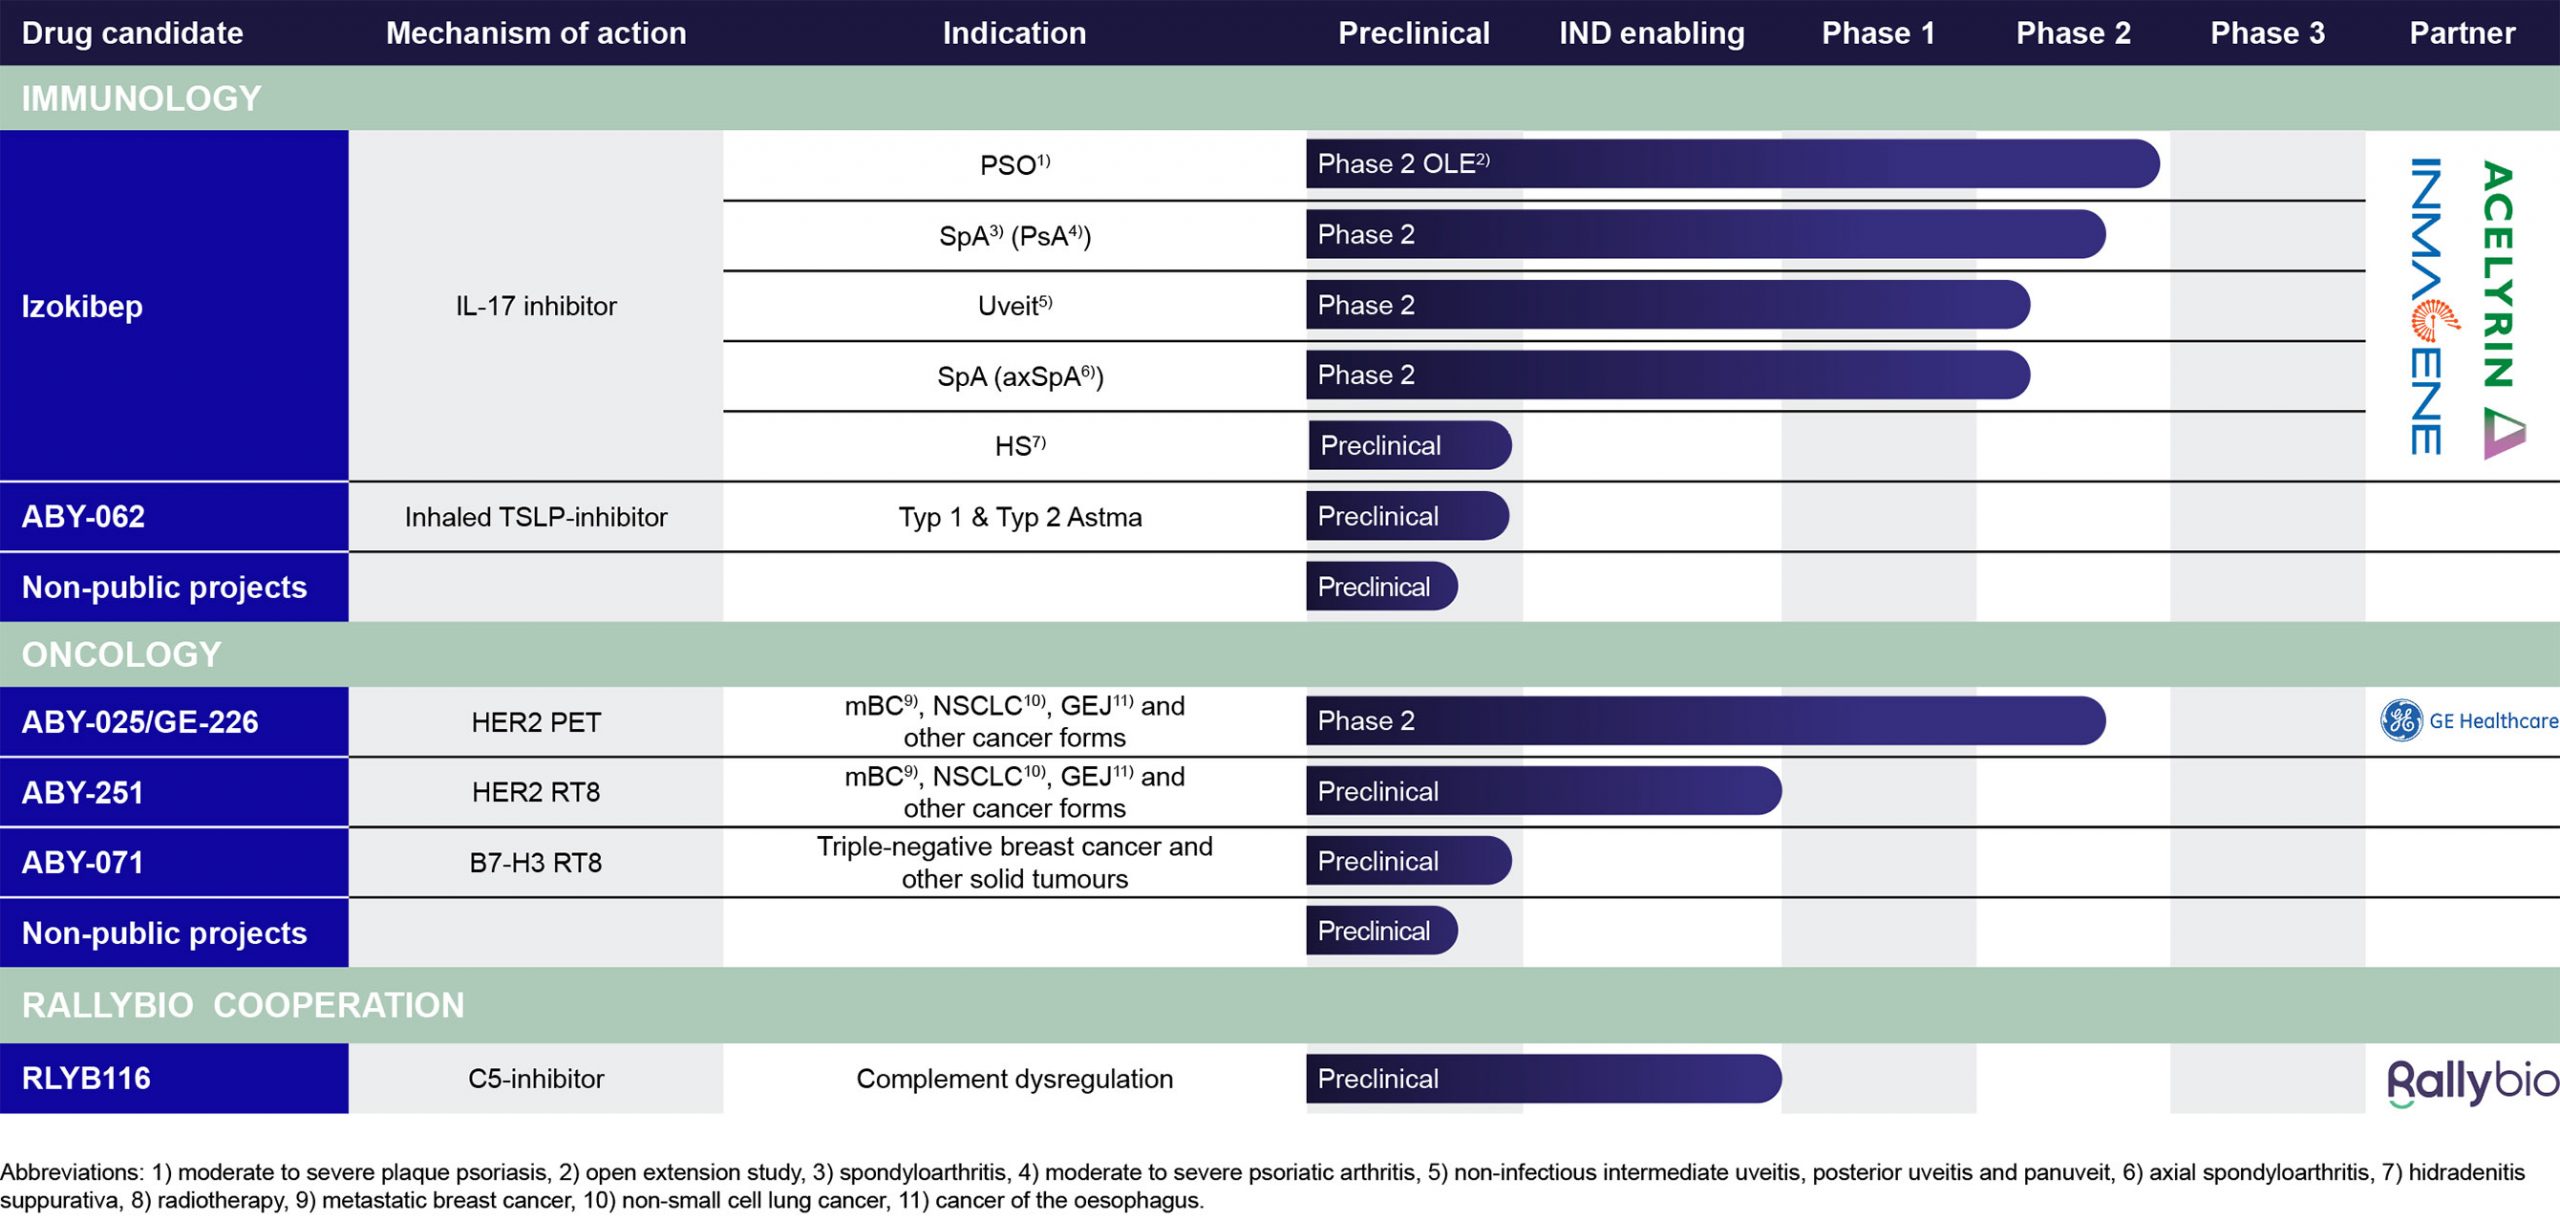Click the Uveit Phase 2 progress bar
This screenshot has height=1221, width=2560.
(1667, 305)
